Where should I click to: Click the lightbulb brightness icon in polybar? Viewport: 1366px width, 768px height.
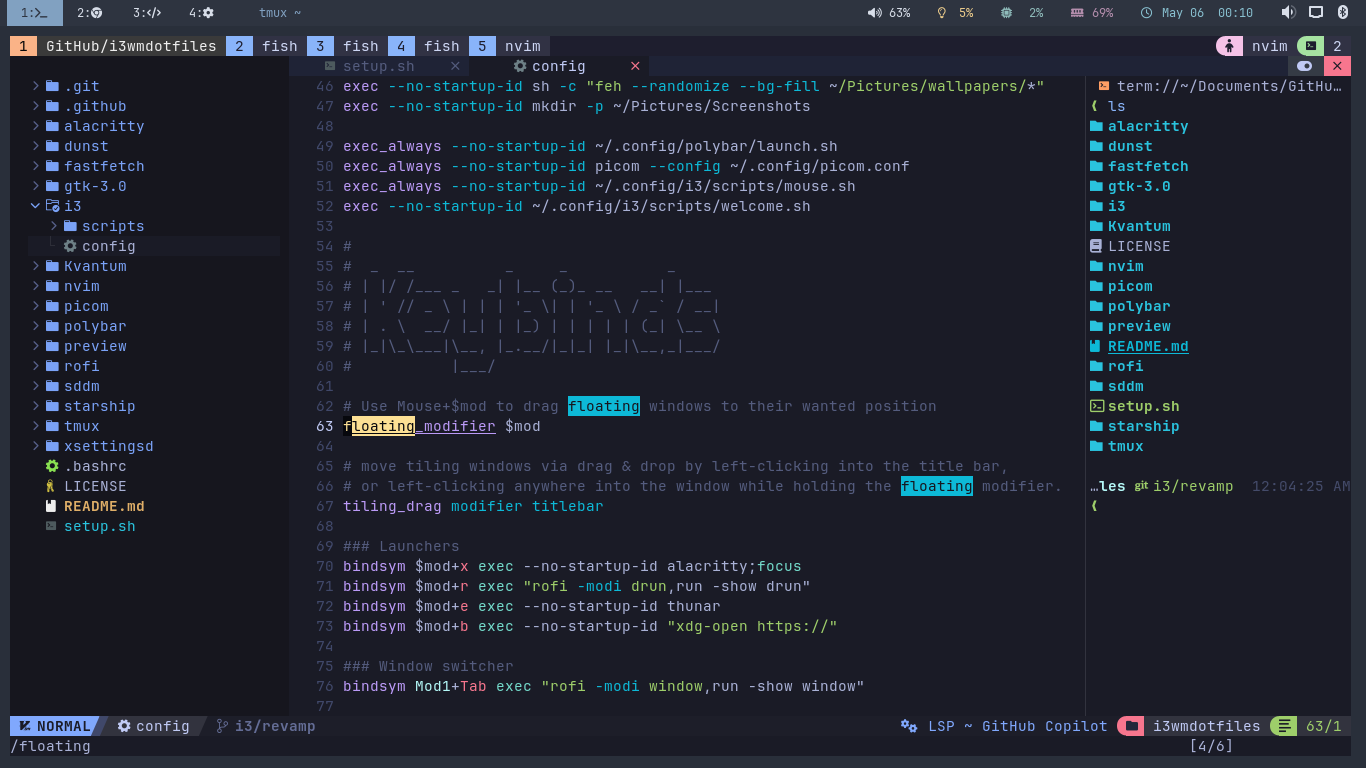pyautogui.click(x=941, y=13)
